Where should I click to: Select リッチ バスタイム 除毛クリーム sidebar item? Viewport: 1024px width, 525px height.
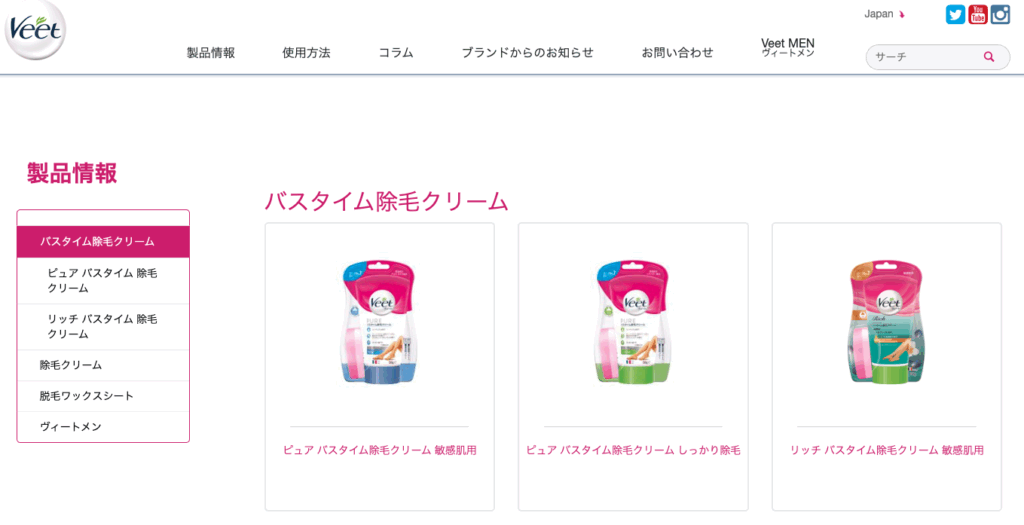[103, 326]
